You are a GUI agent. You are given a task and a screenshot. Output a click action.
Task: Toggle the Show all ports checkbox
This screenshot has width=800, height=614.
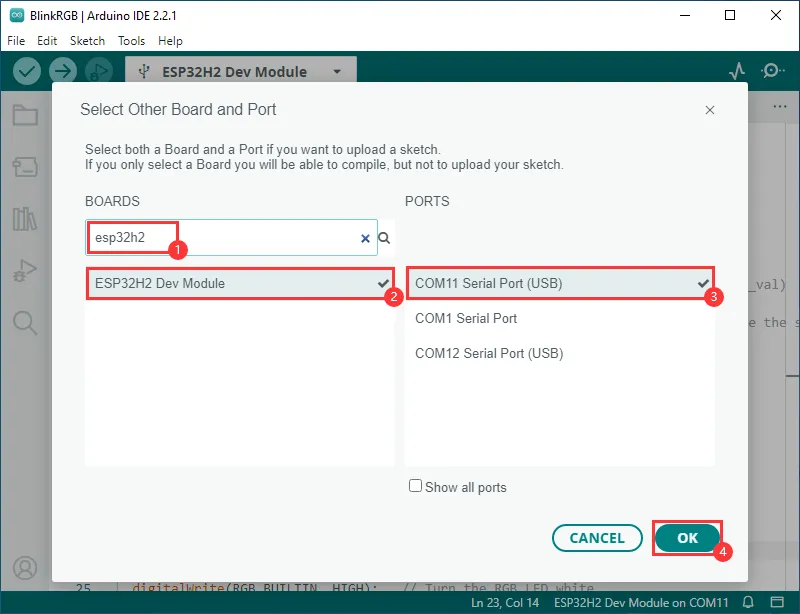[x=415, y=486]
